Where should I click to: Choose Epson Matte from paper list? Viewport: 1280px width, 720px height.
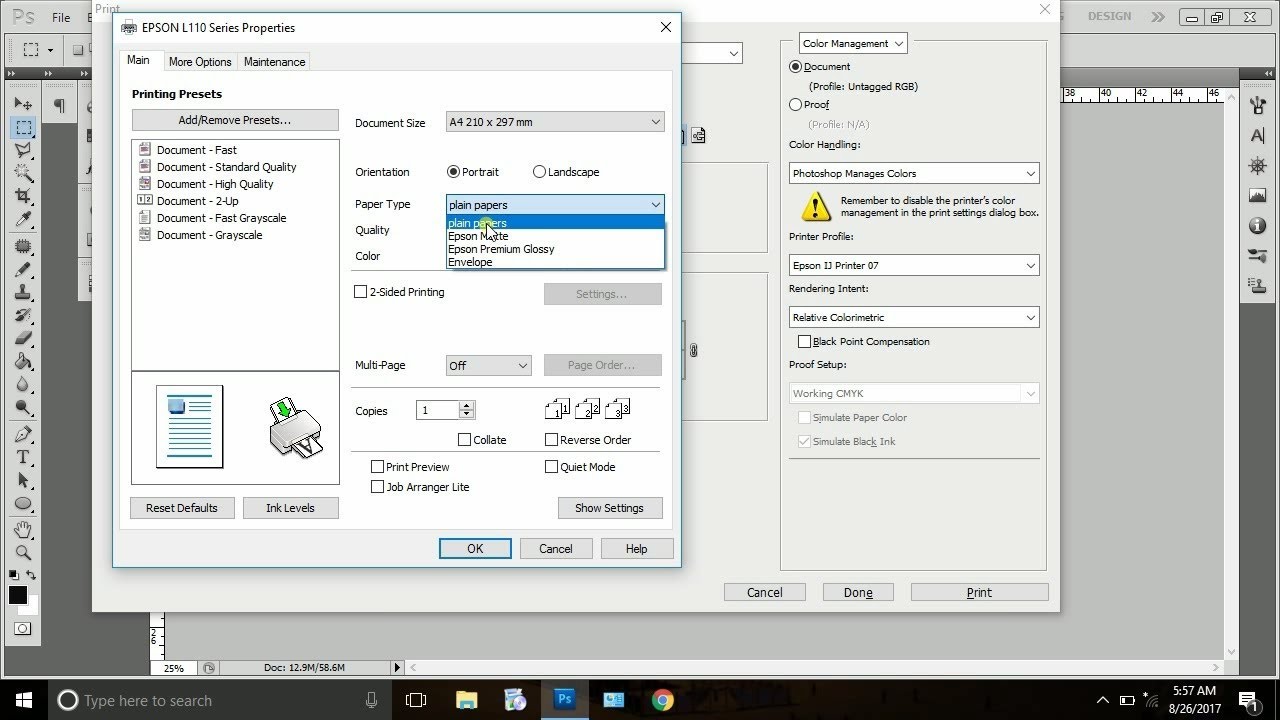click(555, 236)
